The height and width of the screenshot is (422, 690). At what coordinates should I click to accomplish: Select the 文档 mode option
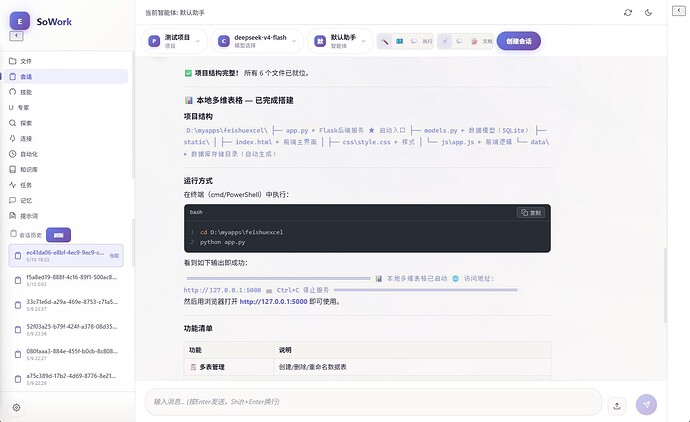tap(487, 41)
